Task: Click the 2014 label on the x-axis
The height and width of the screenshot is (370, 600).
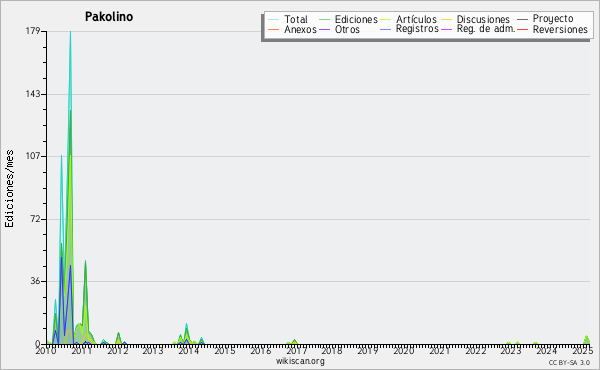Action: click(x=188, y=350)
